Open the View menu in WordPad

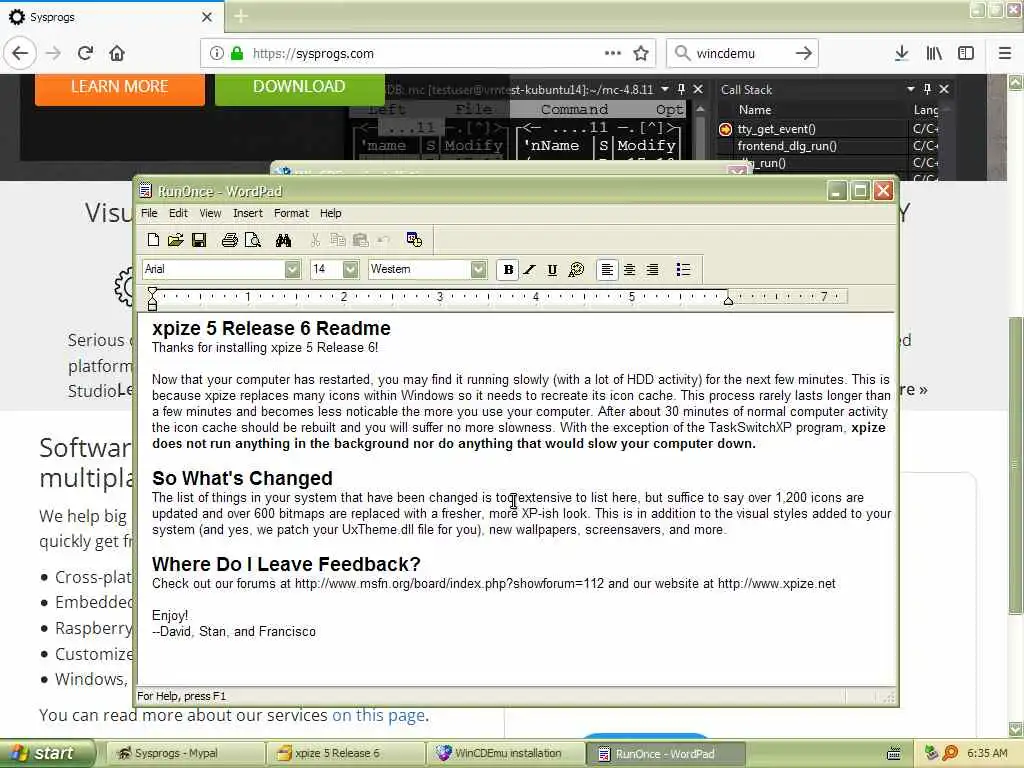[210, 213]
